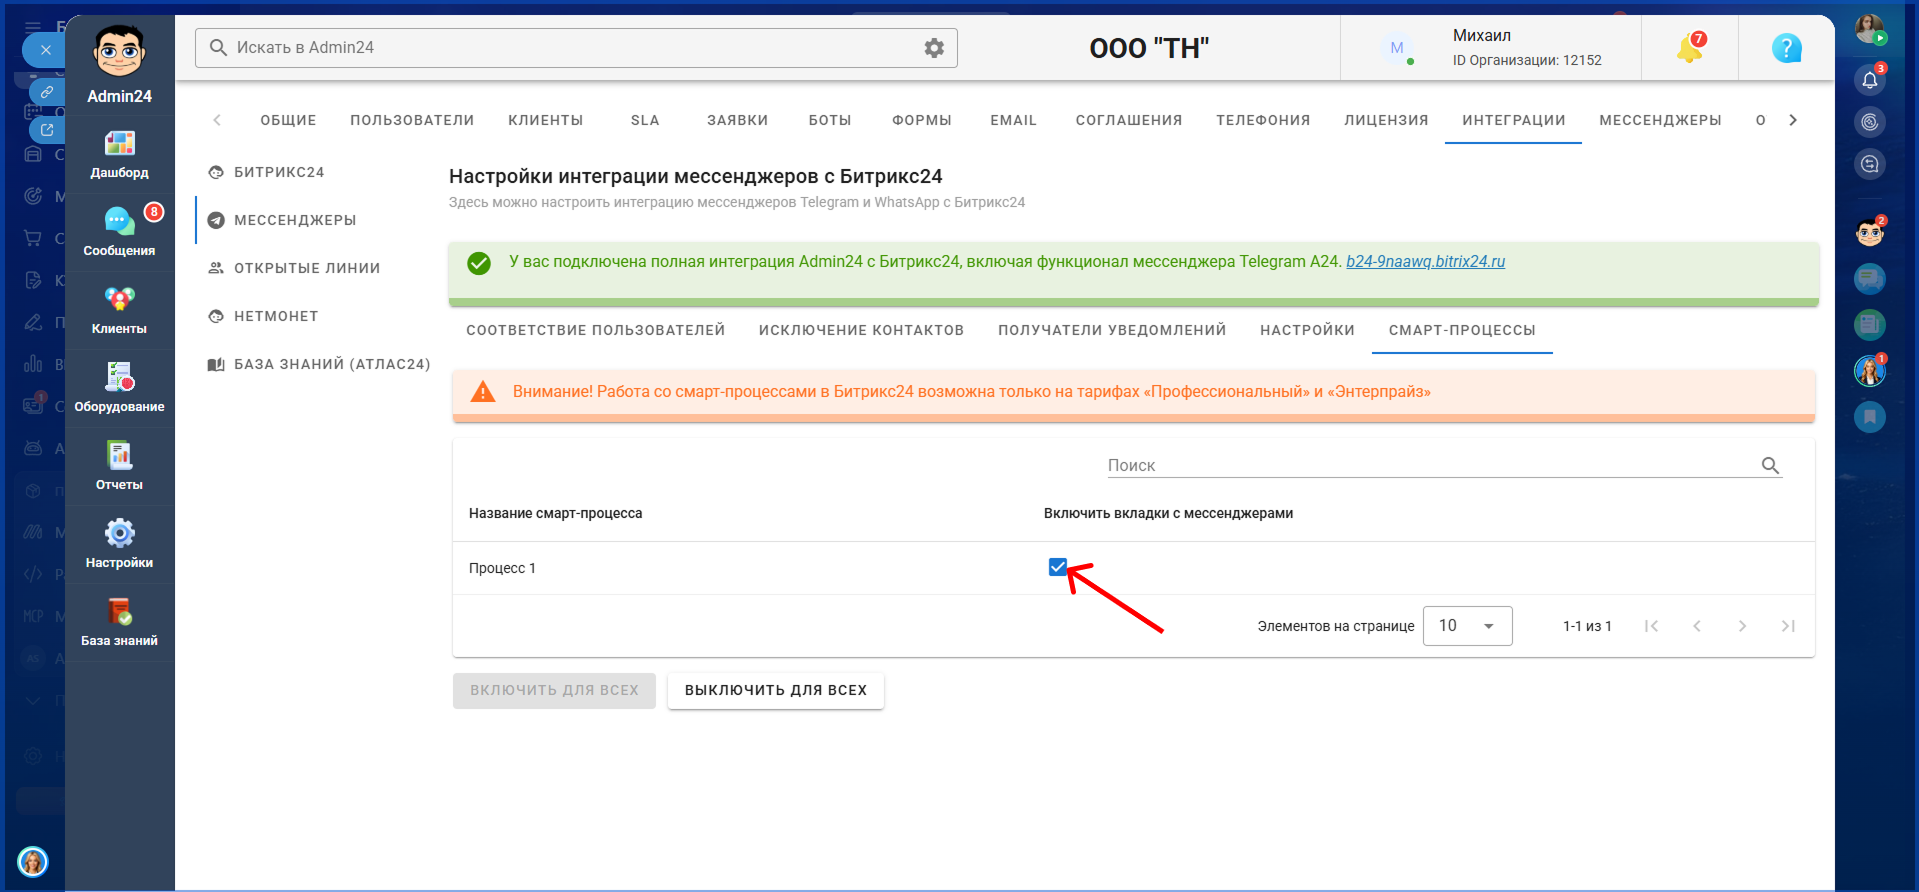Go to Клиенты sidebar section
This screenshot has width=1919, height=892.
(x=119, y=310)
